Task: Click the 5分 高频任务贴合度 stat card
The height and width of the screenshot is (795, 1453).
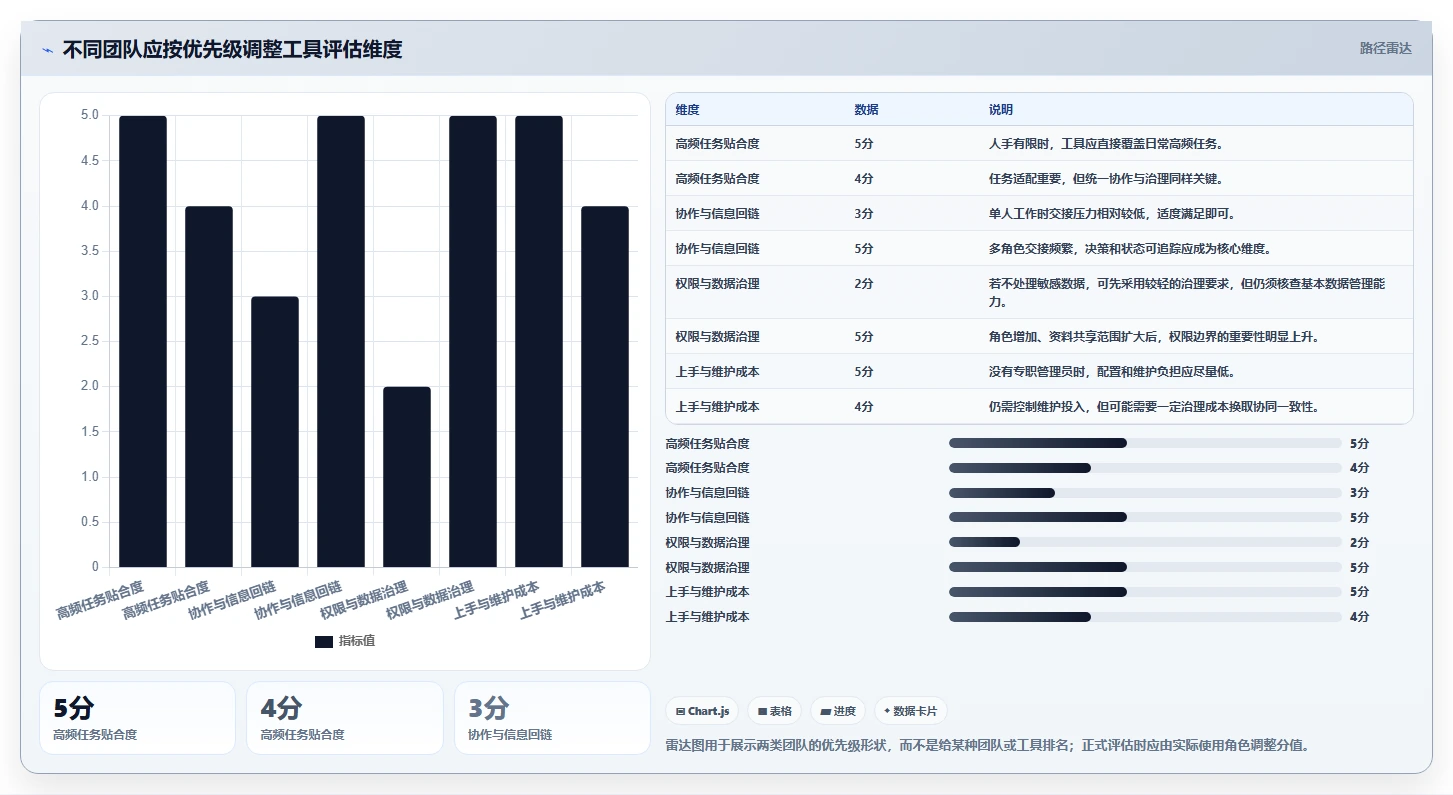Action: [x=137, y=718]
